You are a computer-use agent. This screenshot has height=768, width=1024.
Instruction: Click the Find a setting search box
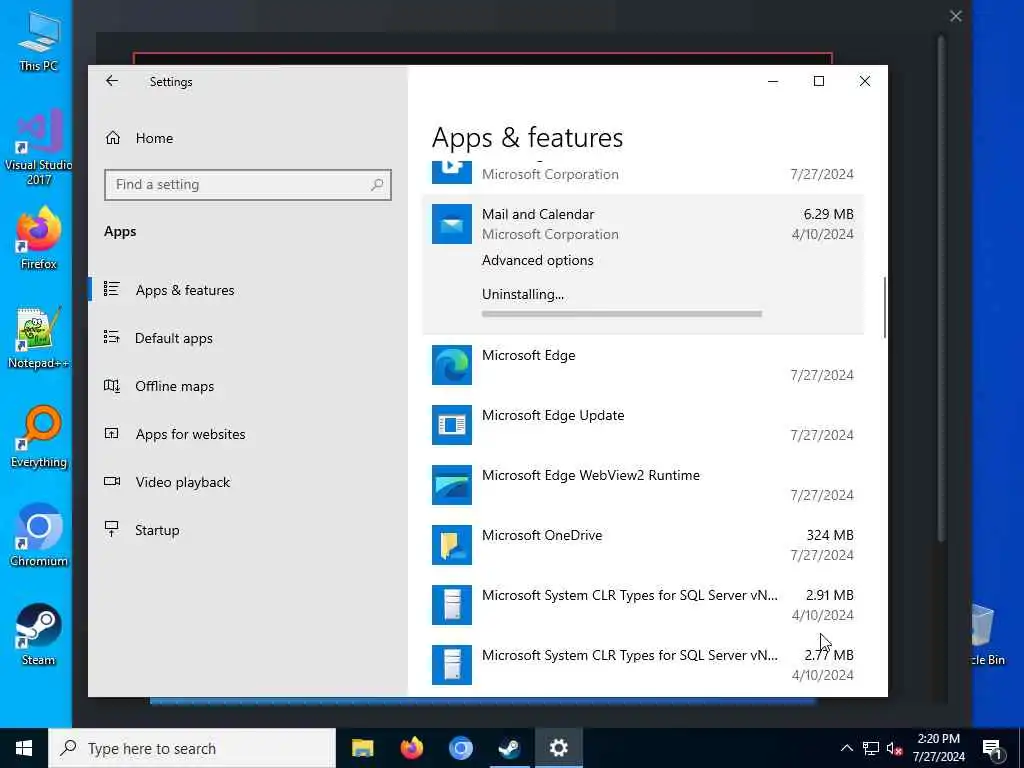(248, 185)
